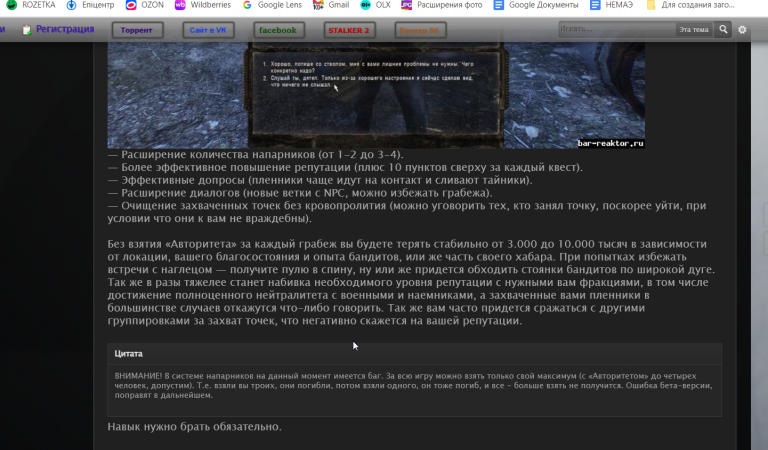The image size is (768, 450).
Task: Focus the forum search field Искать...
Action: [616, 29]
